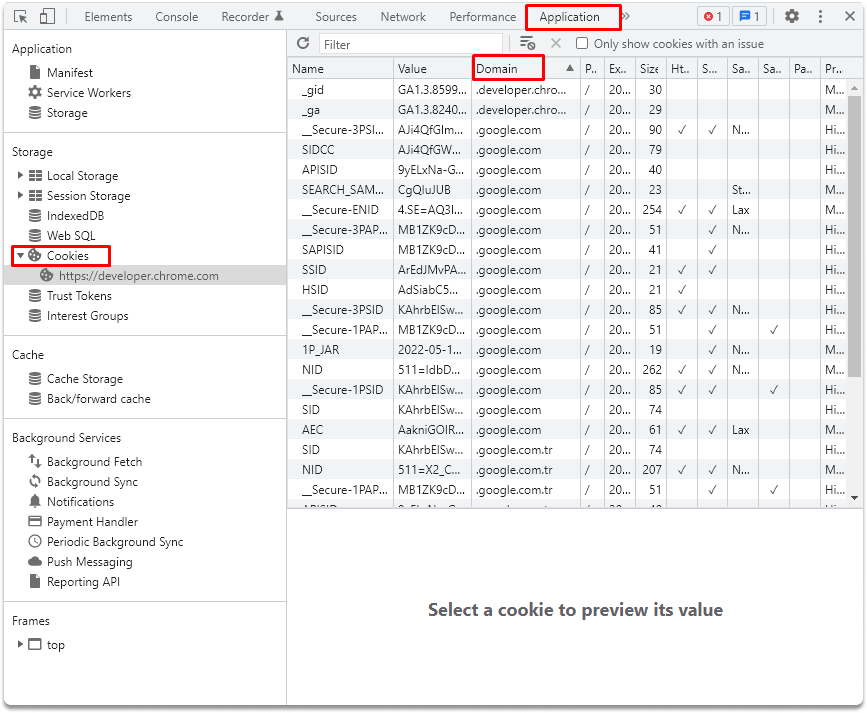The width and height of the screenshot is (867, 713).
Task: Show more tabs with double chevron
Action: (626, 17)
